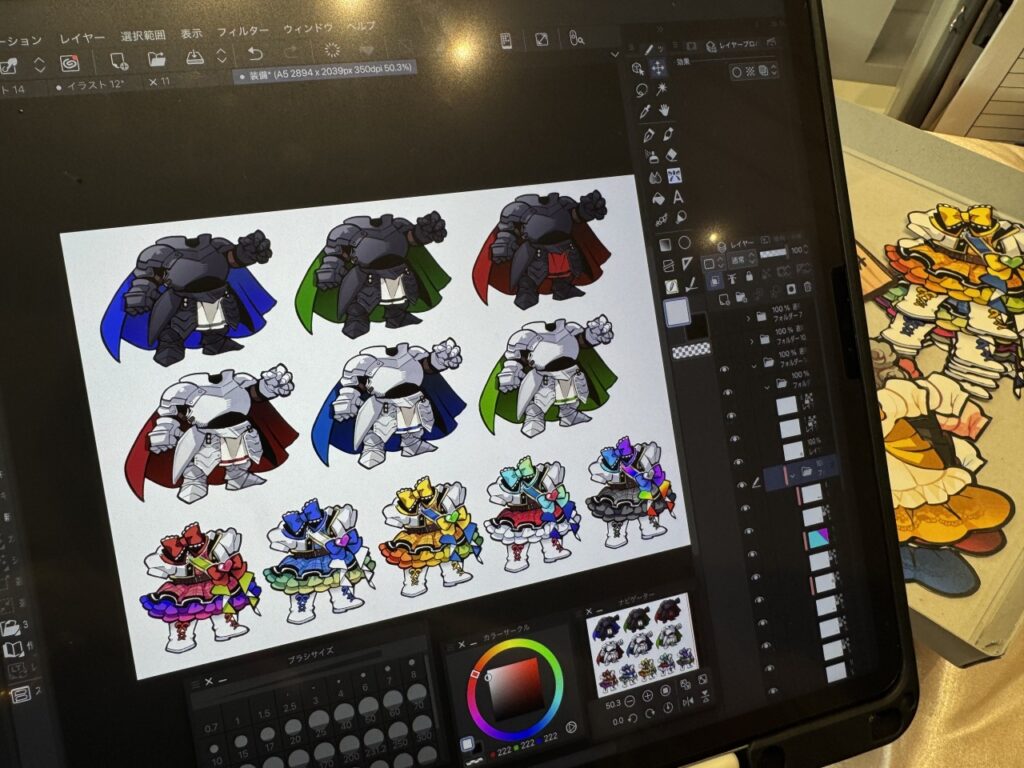Screen dimensions: 1024x768
Task: Expand the フォルダー7 layer folder
Action: 751,317
